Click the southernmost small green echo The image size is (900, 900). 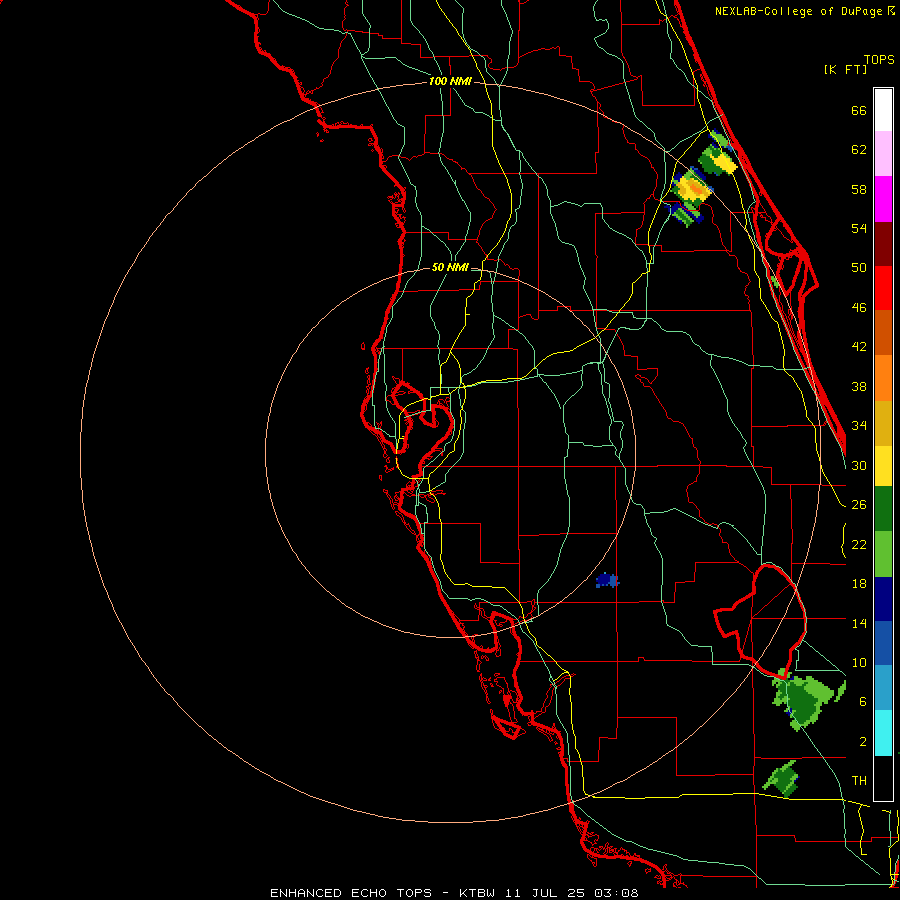[781, 779]
